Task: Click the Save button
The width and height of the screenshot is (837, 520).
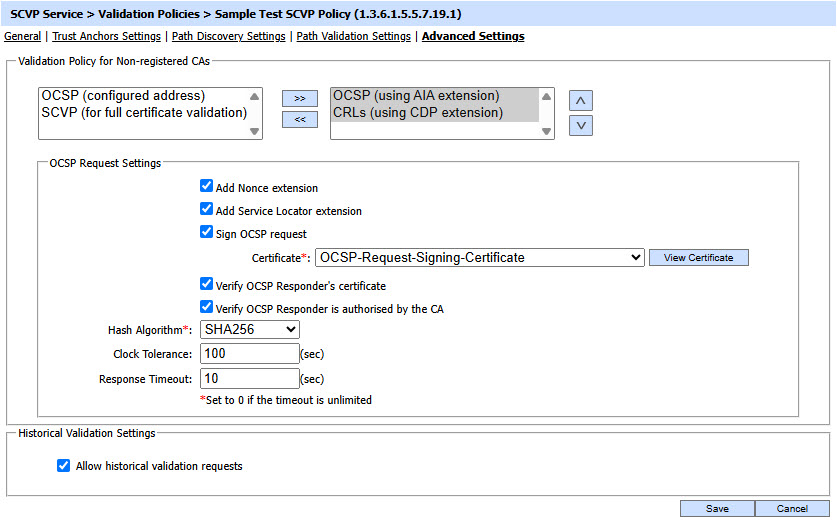Action: [x=717, y=508]
